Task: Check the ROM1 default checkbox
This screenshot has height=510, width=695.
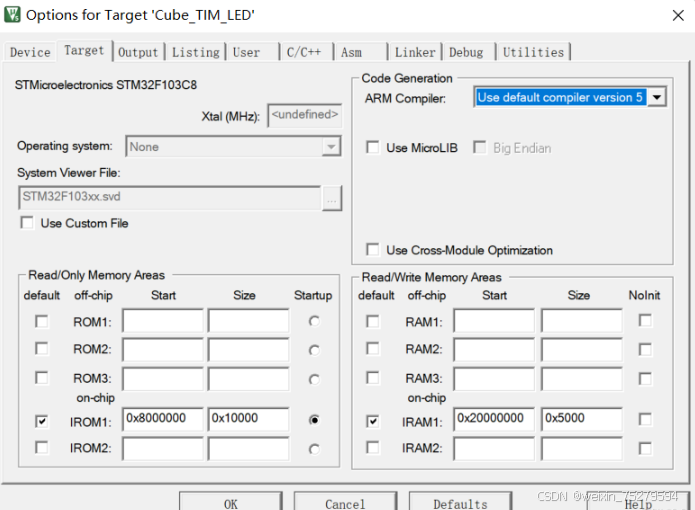Action: (42, 322)
